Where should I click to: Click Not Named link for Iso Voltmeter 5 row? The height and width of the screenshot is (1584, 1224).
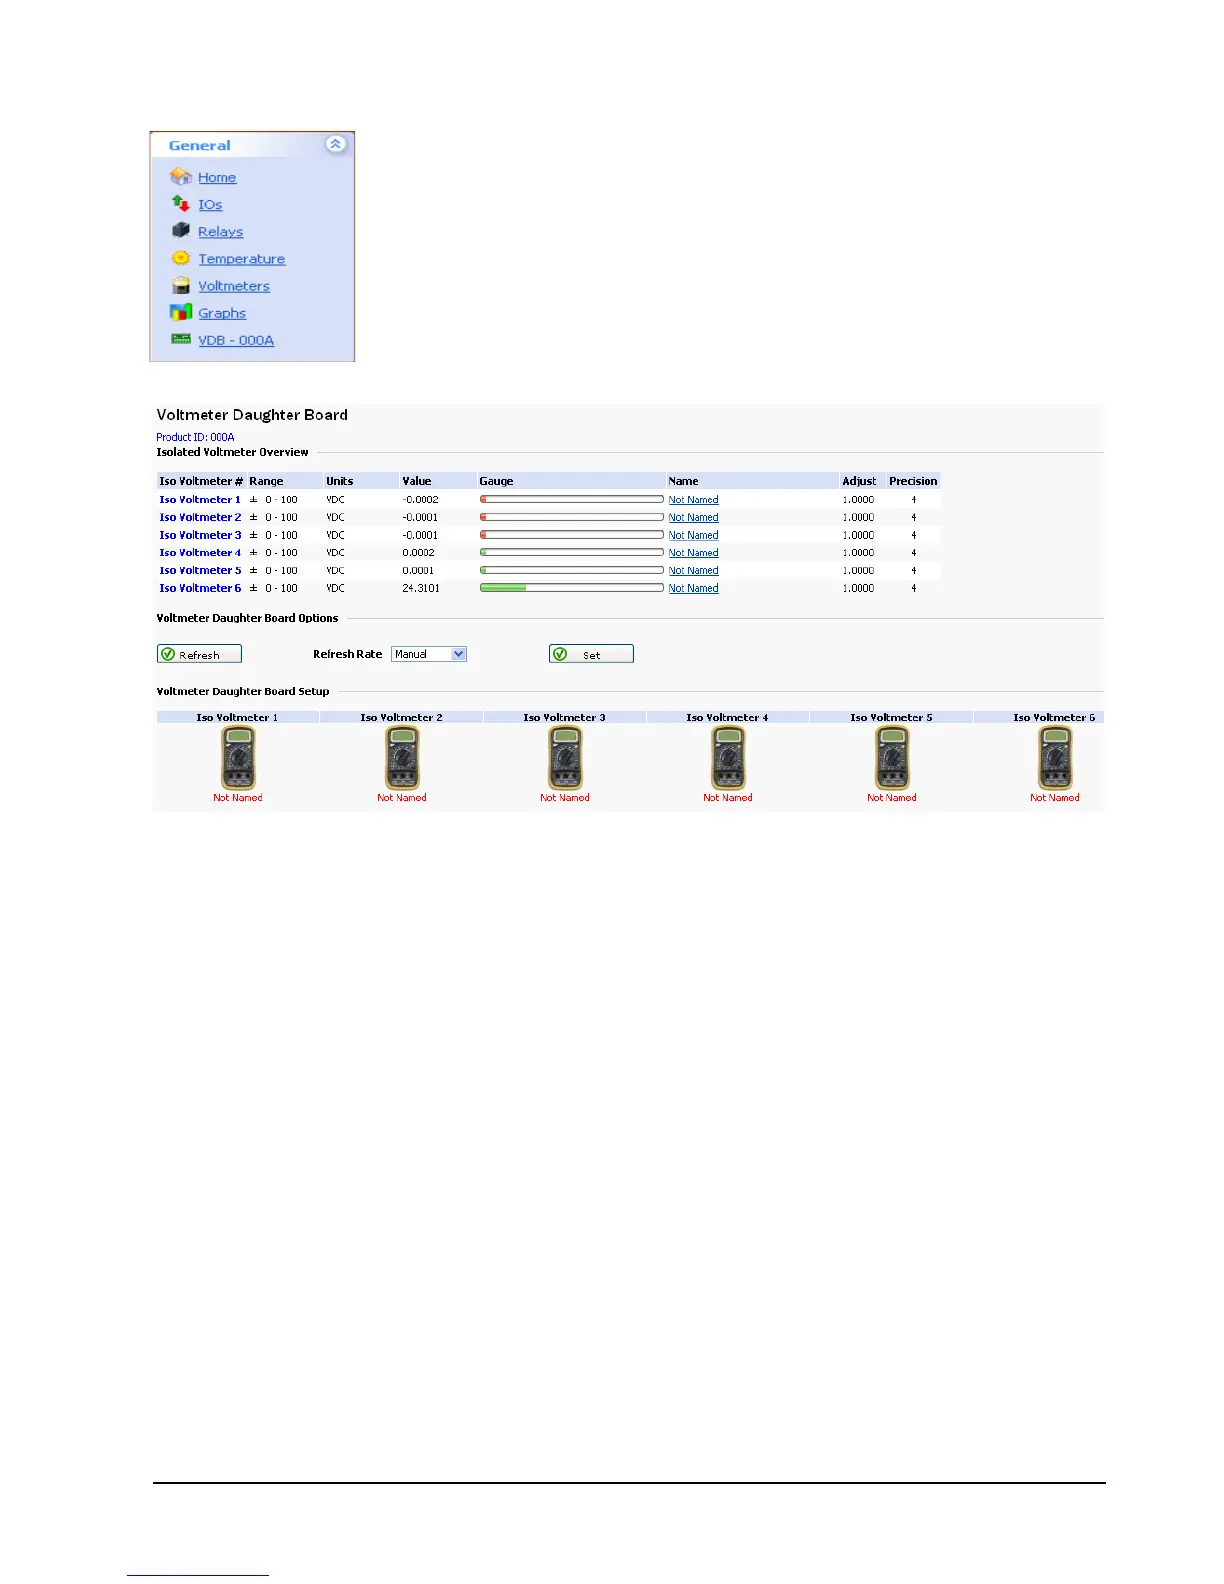[694, 571]
